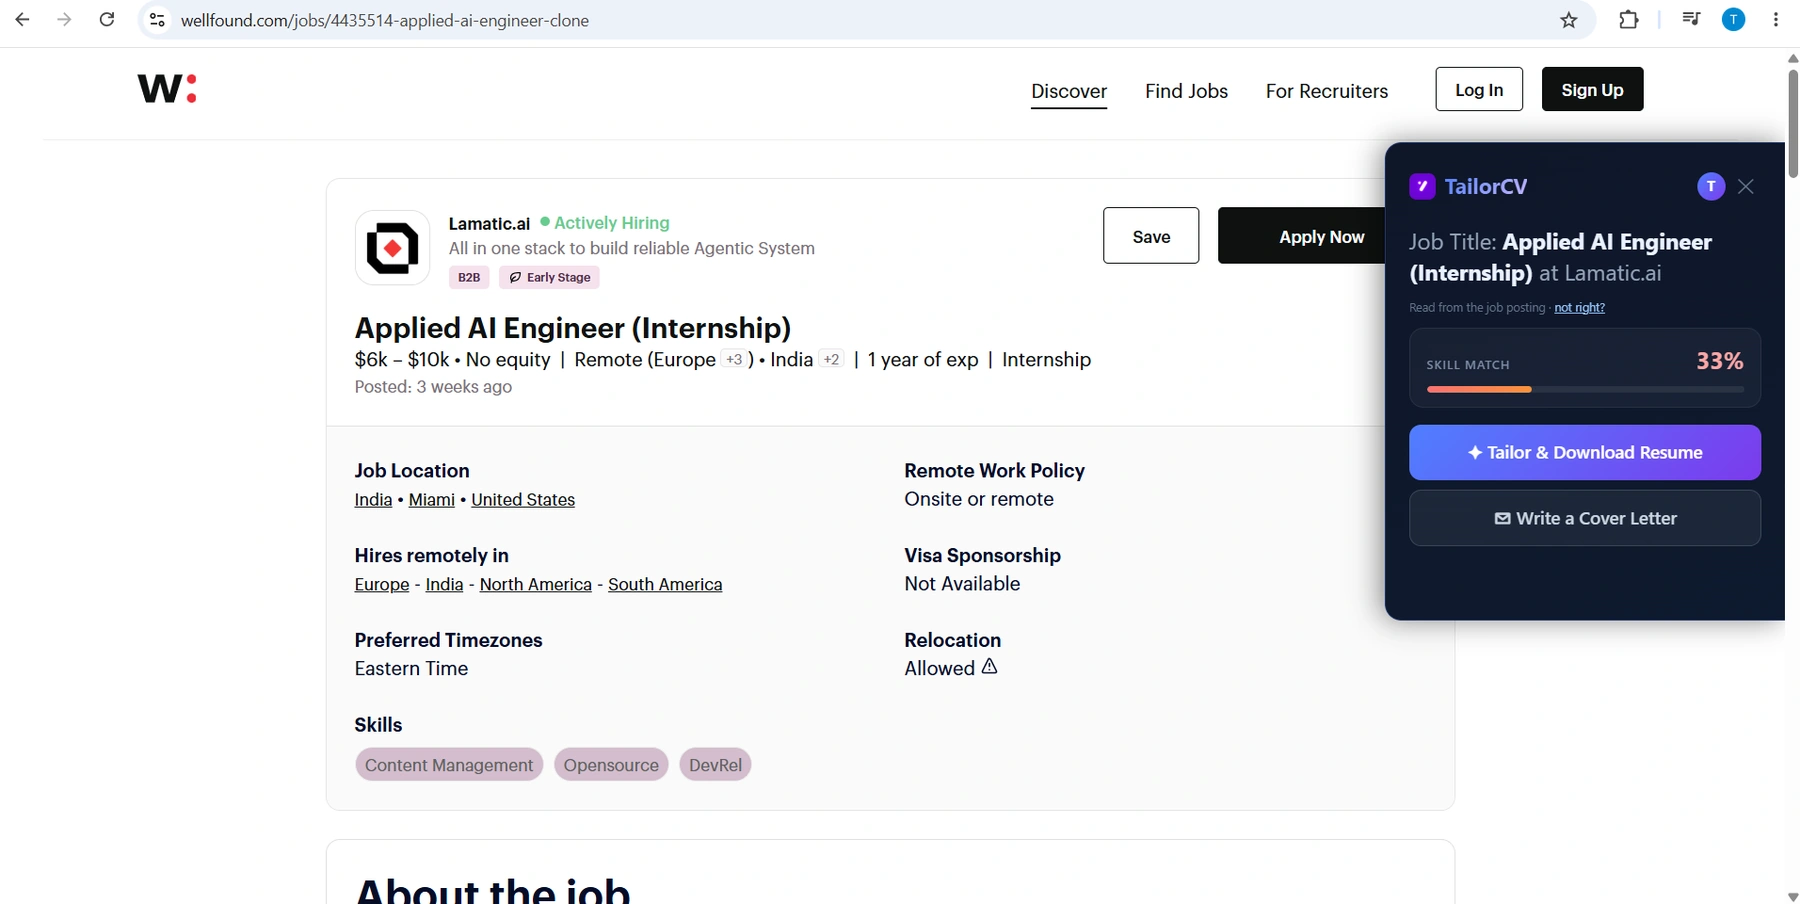Viewport: 1800px width, 904px height.
Task: Open the North America link
Action: pyautogui.click(x=536, y=585)
